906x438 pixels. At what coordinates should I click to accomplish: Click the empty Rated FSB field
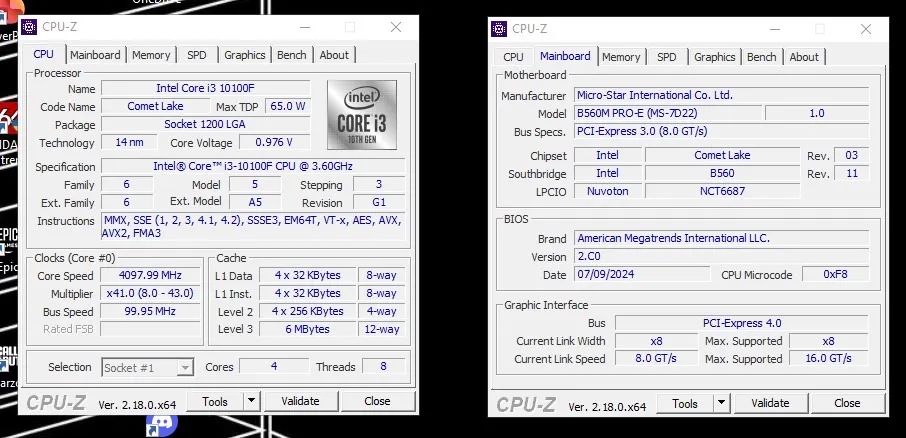150,329
